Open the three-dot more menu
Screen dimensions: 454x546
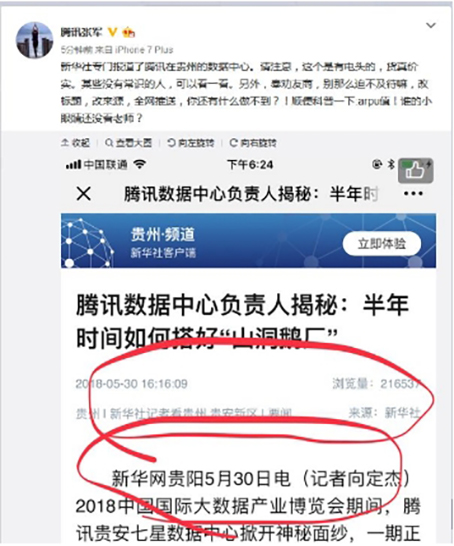413,194
